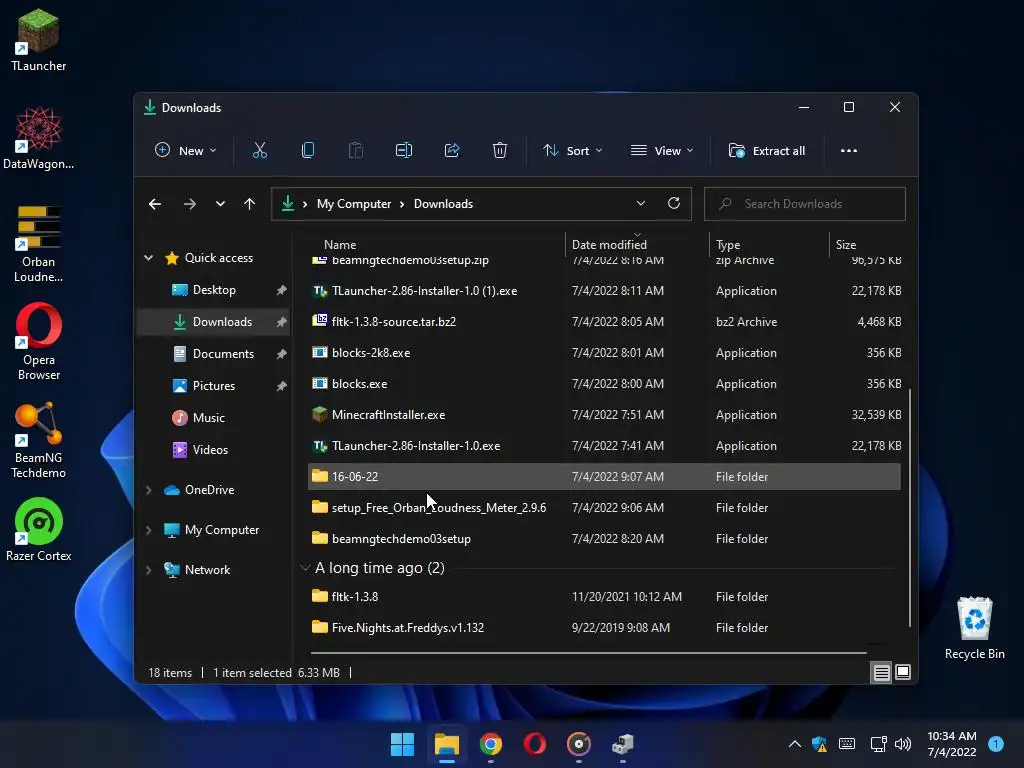Select Videos in navigation pane

[210, 450]
